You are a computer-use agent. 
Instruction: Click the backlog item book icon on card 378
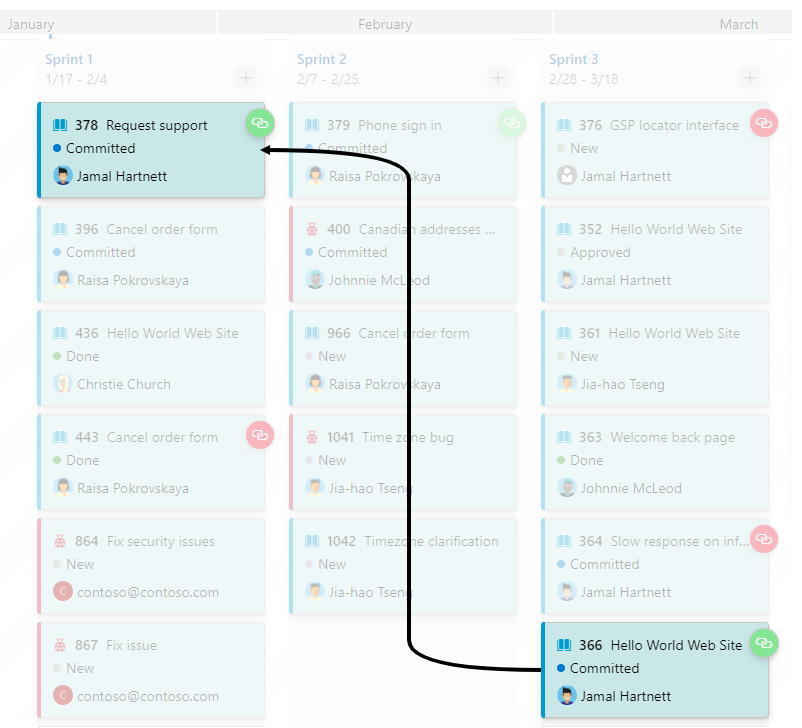pyautogui.click(x=60, y=125)
